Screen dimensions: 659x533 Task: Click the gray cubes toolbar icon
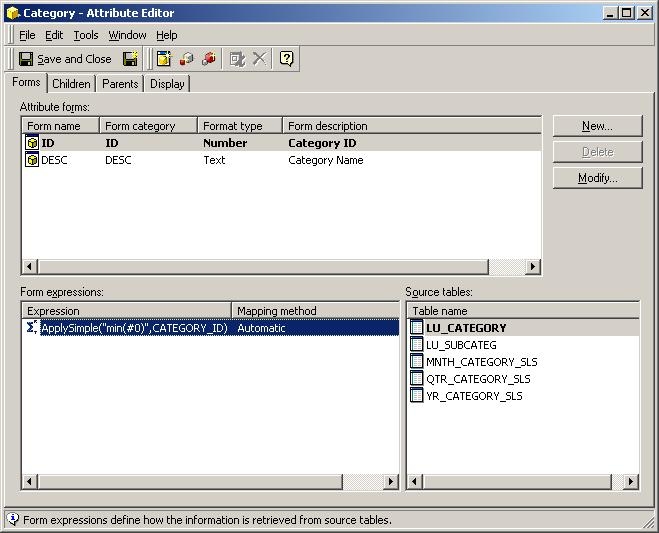pos(186,59)
